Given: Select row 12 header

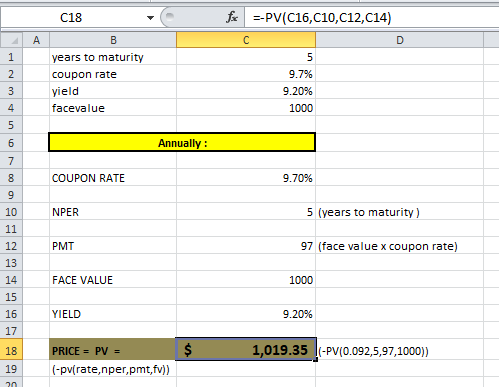Looking at the screenshot, I should click(11, 246).
